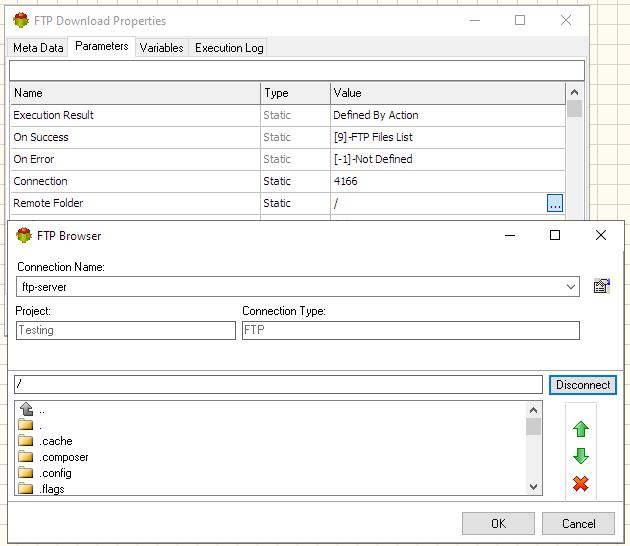Viewport: 630px width, 546px height.
Task: Click the On Success row name
Action: tap(41, 137)
